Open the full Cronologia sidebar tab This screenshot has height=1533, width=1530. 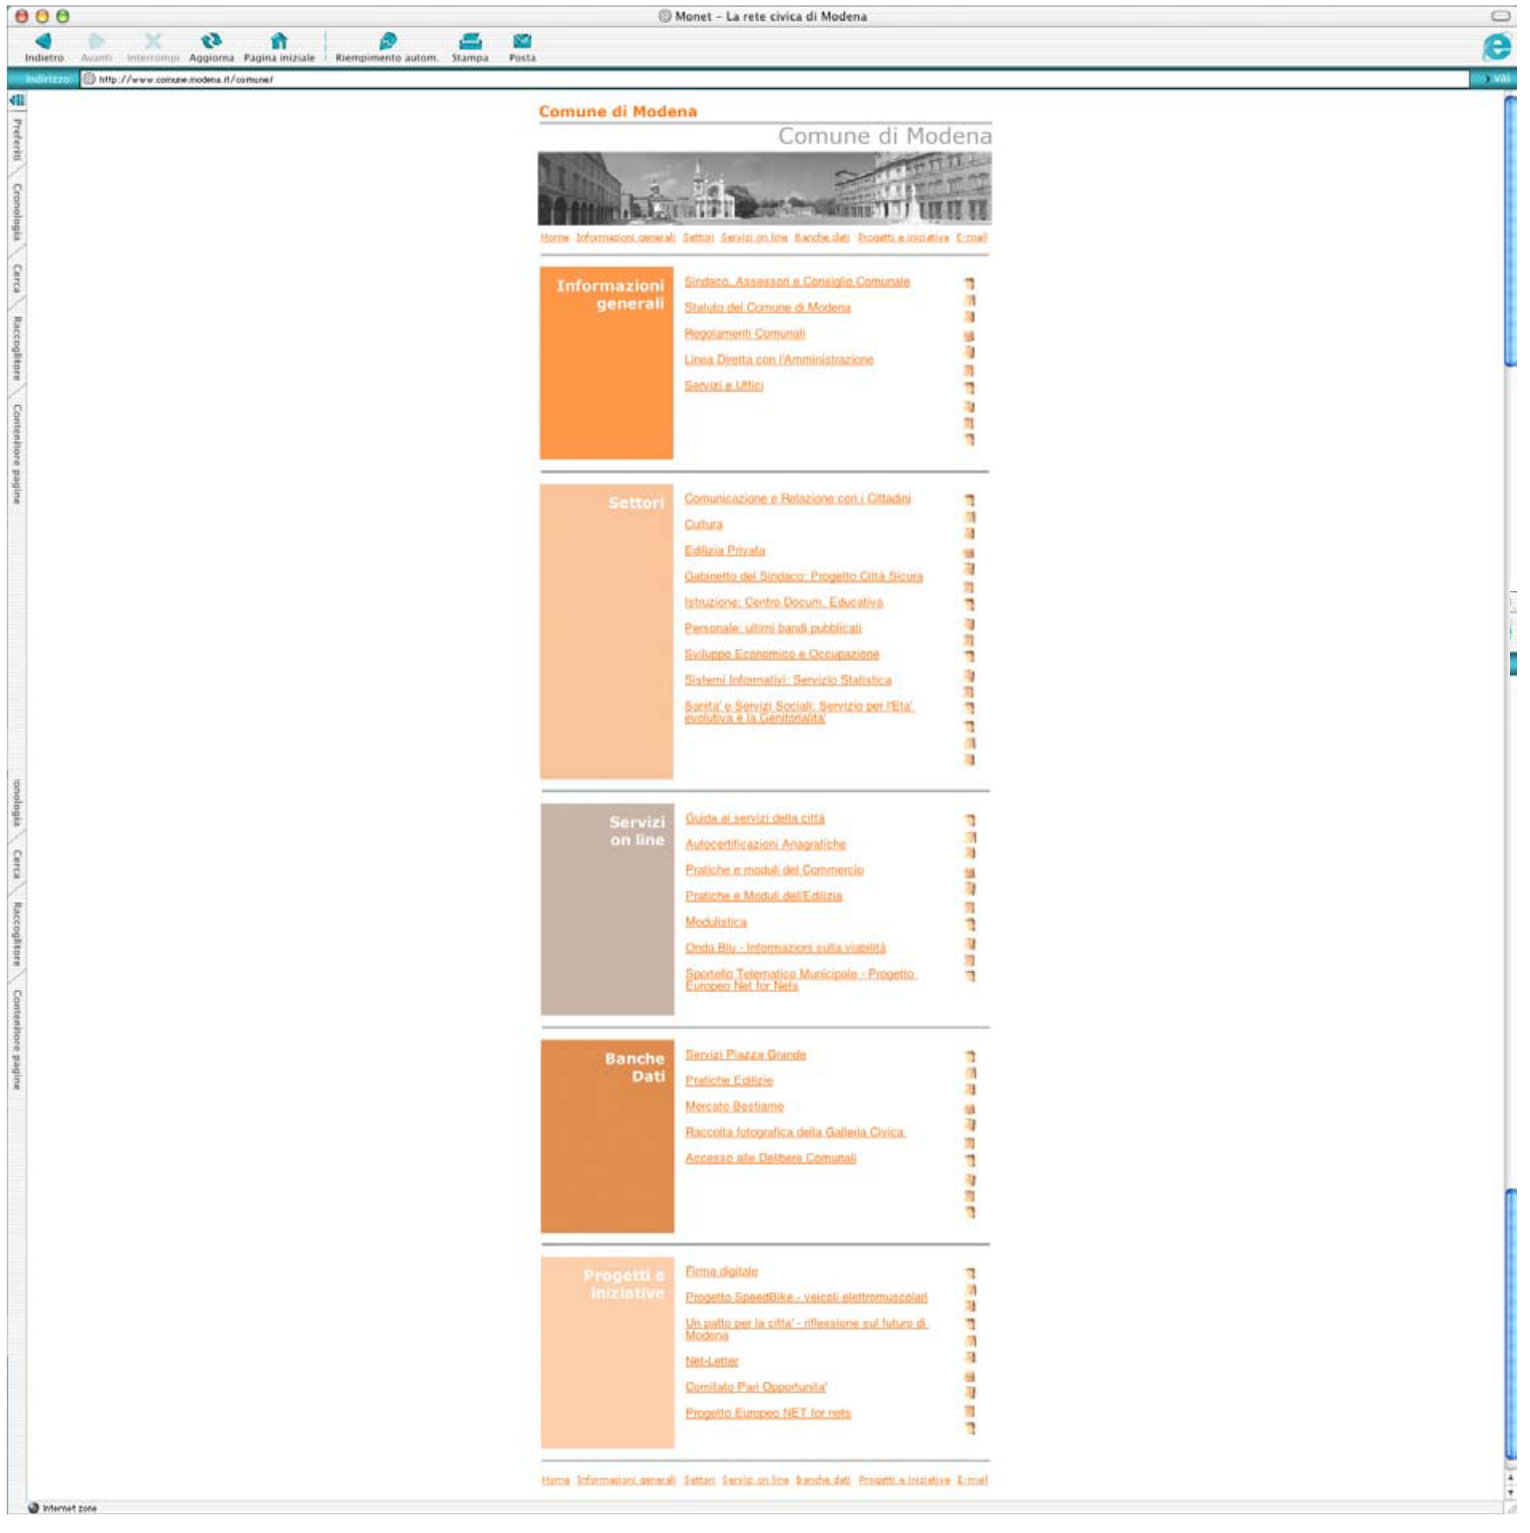17,212
